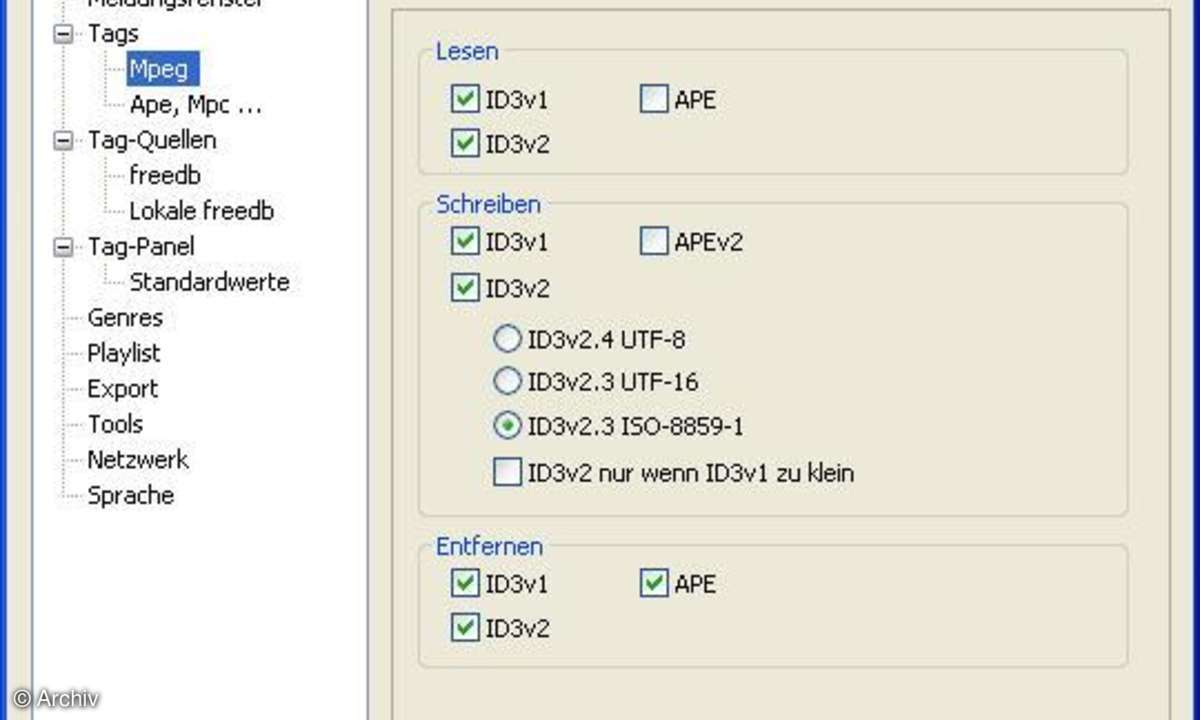Select the Export tree item

122,389
